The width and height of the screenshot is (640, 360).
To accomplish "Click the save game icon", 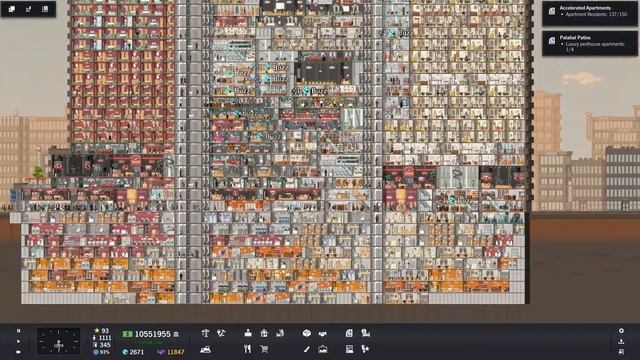I will point(621,341).
